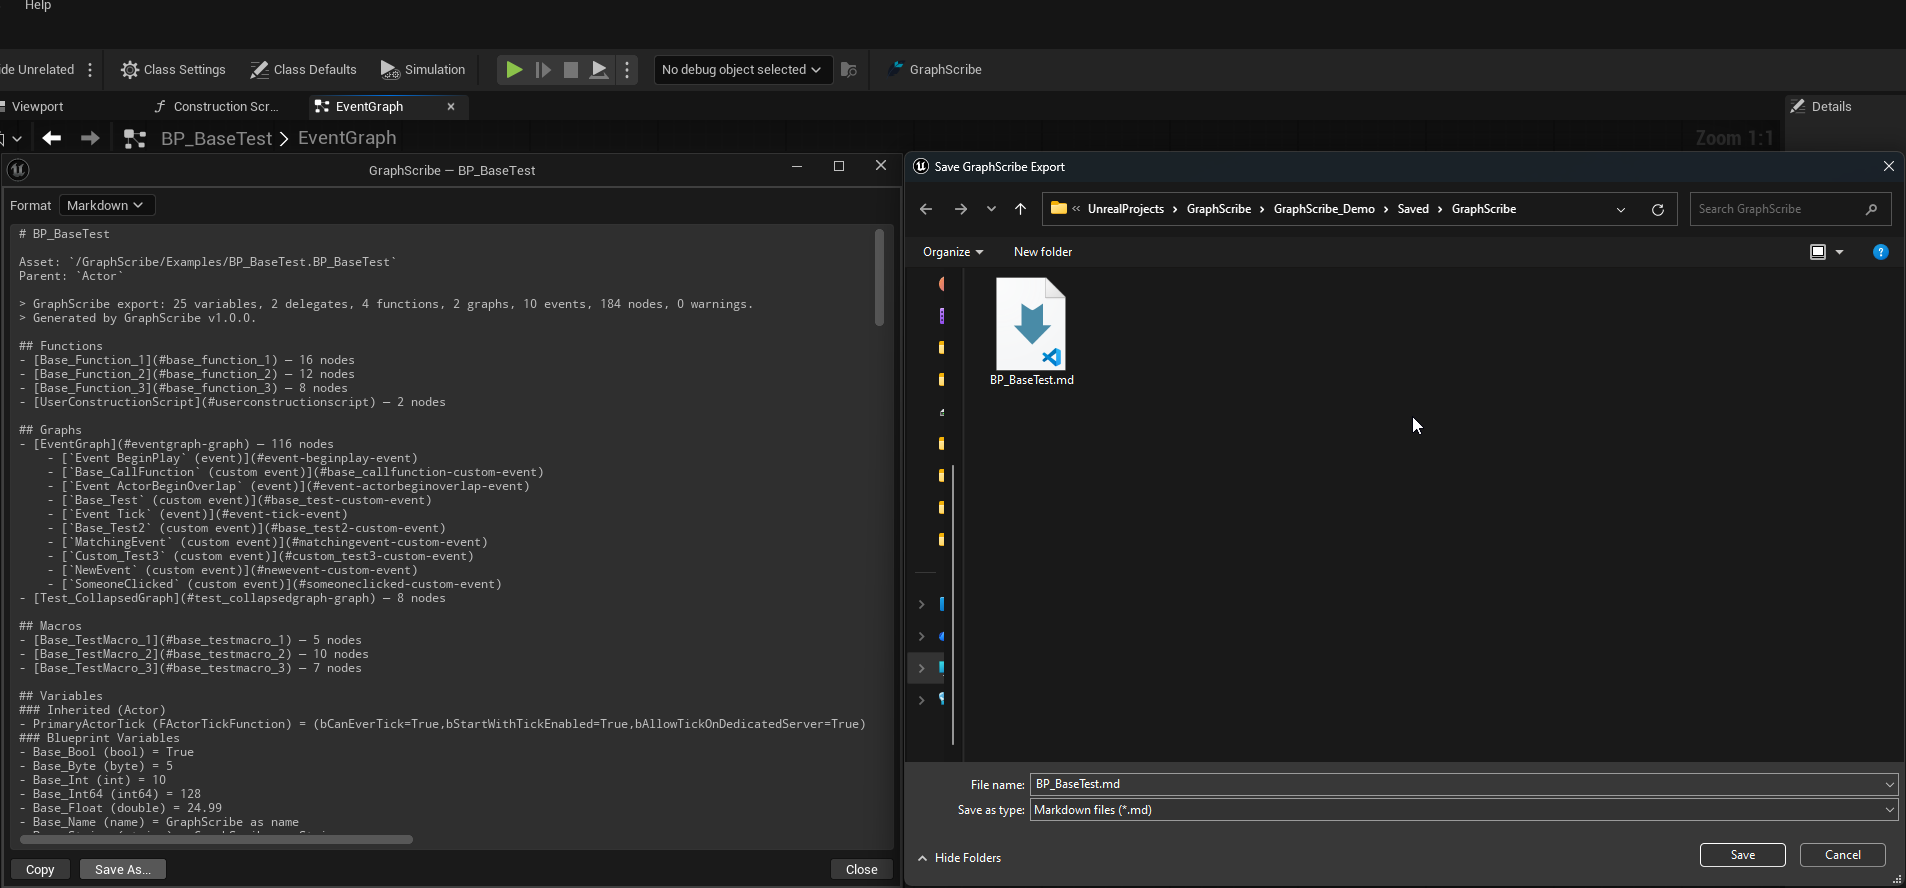Open the Organize menu
1906x888 pixels.
[952, 252]
